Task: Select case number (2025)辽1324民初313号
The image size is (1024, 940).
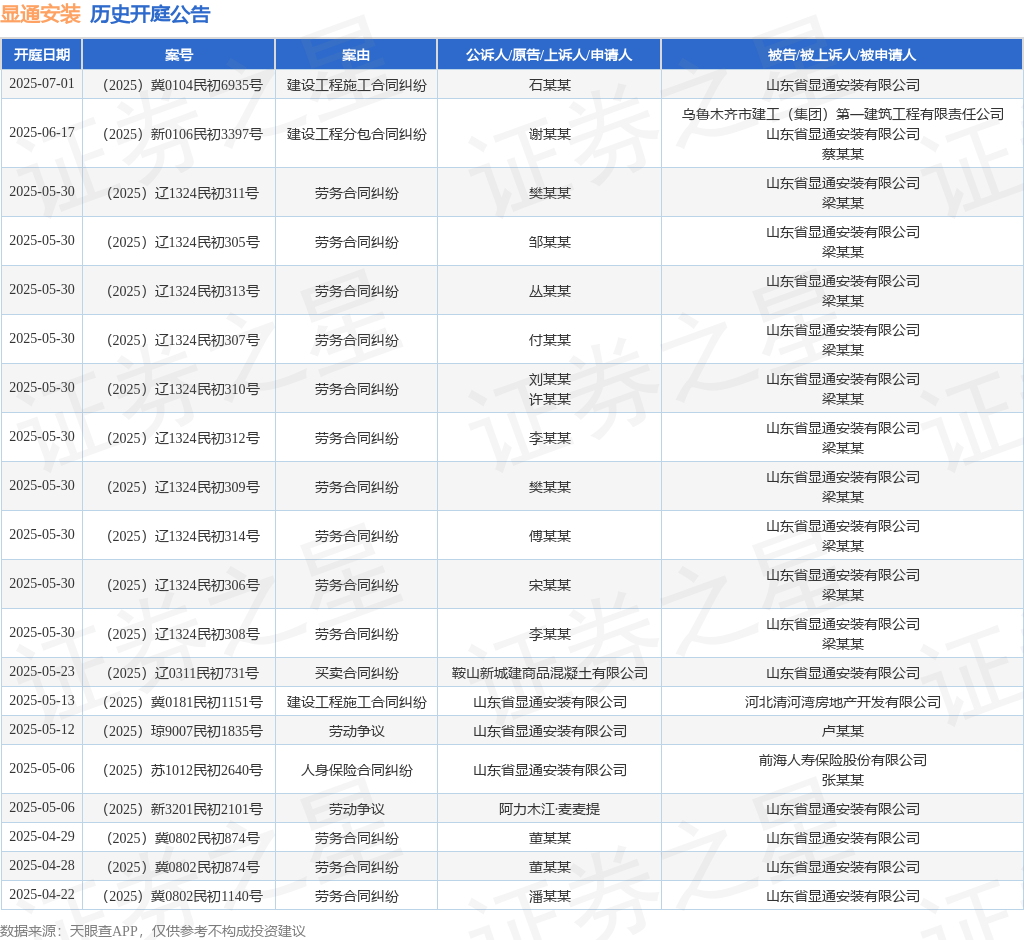Action: click(x=179, y=291)
